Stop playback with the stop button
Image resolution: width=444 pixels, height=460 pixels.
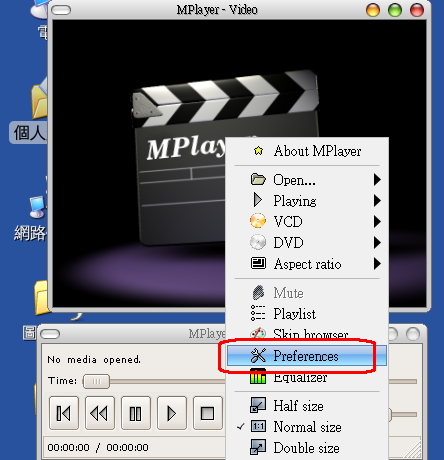pos(208,413)
